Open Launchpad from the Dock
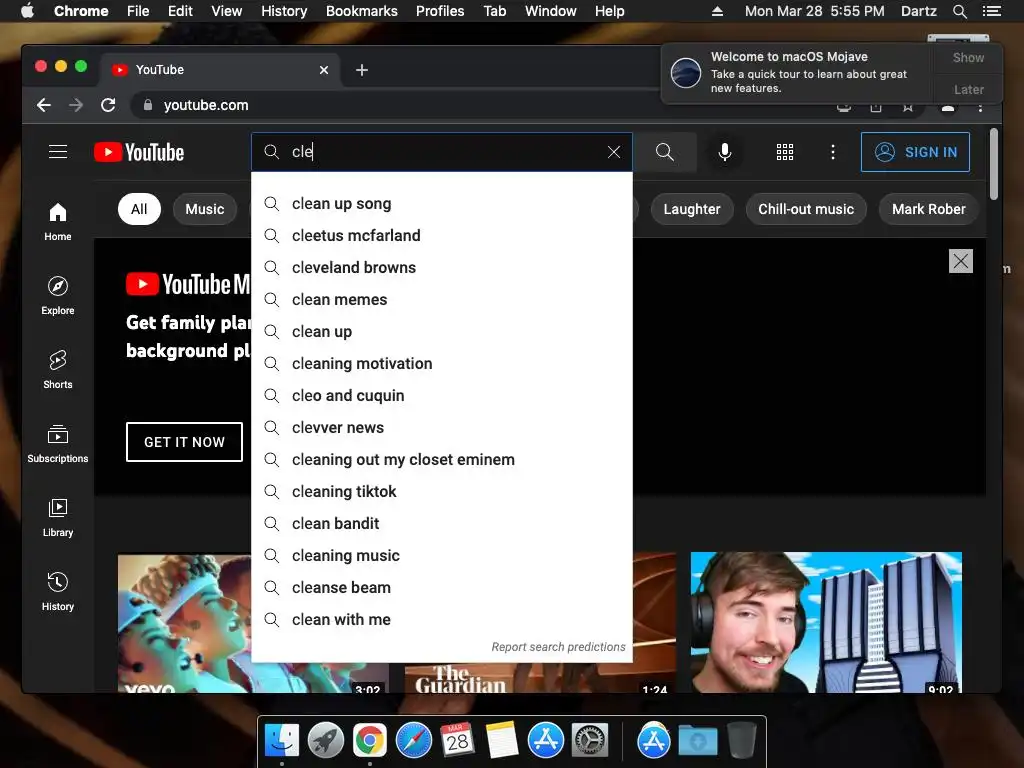This screenshot has width=1024, height=768. 326,740
